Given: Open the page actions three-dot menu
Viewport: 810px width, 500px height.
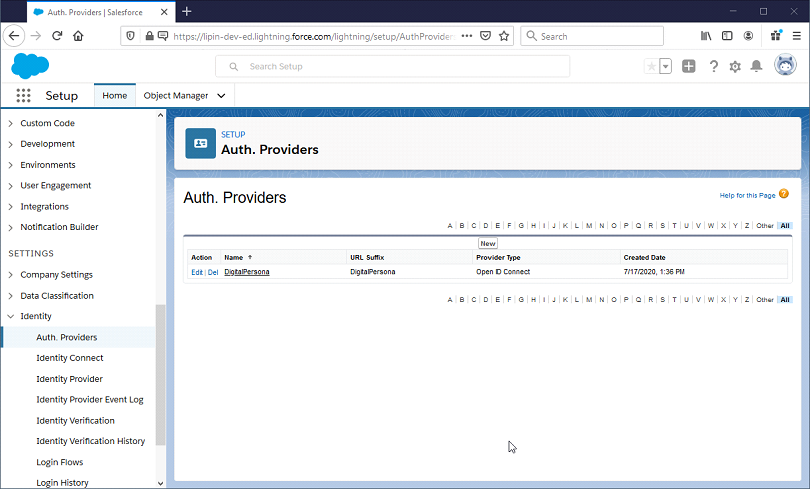Looking at the screenshot, I should point(466,36).
